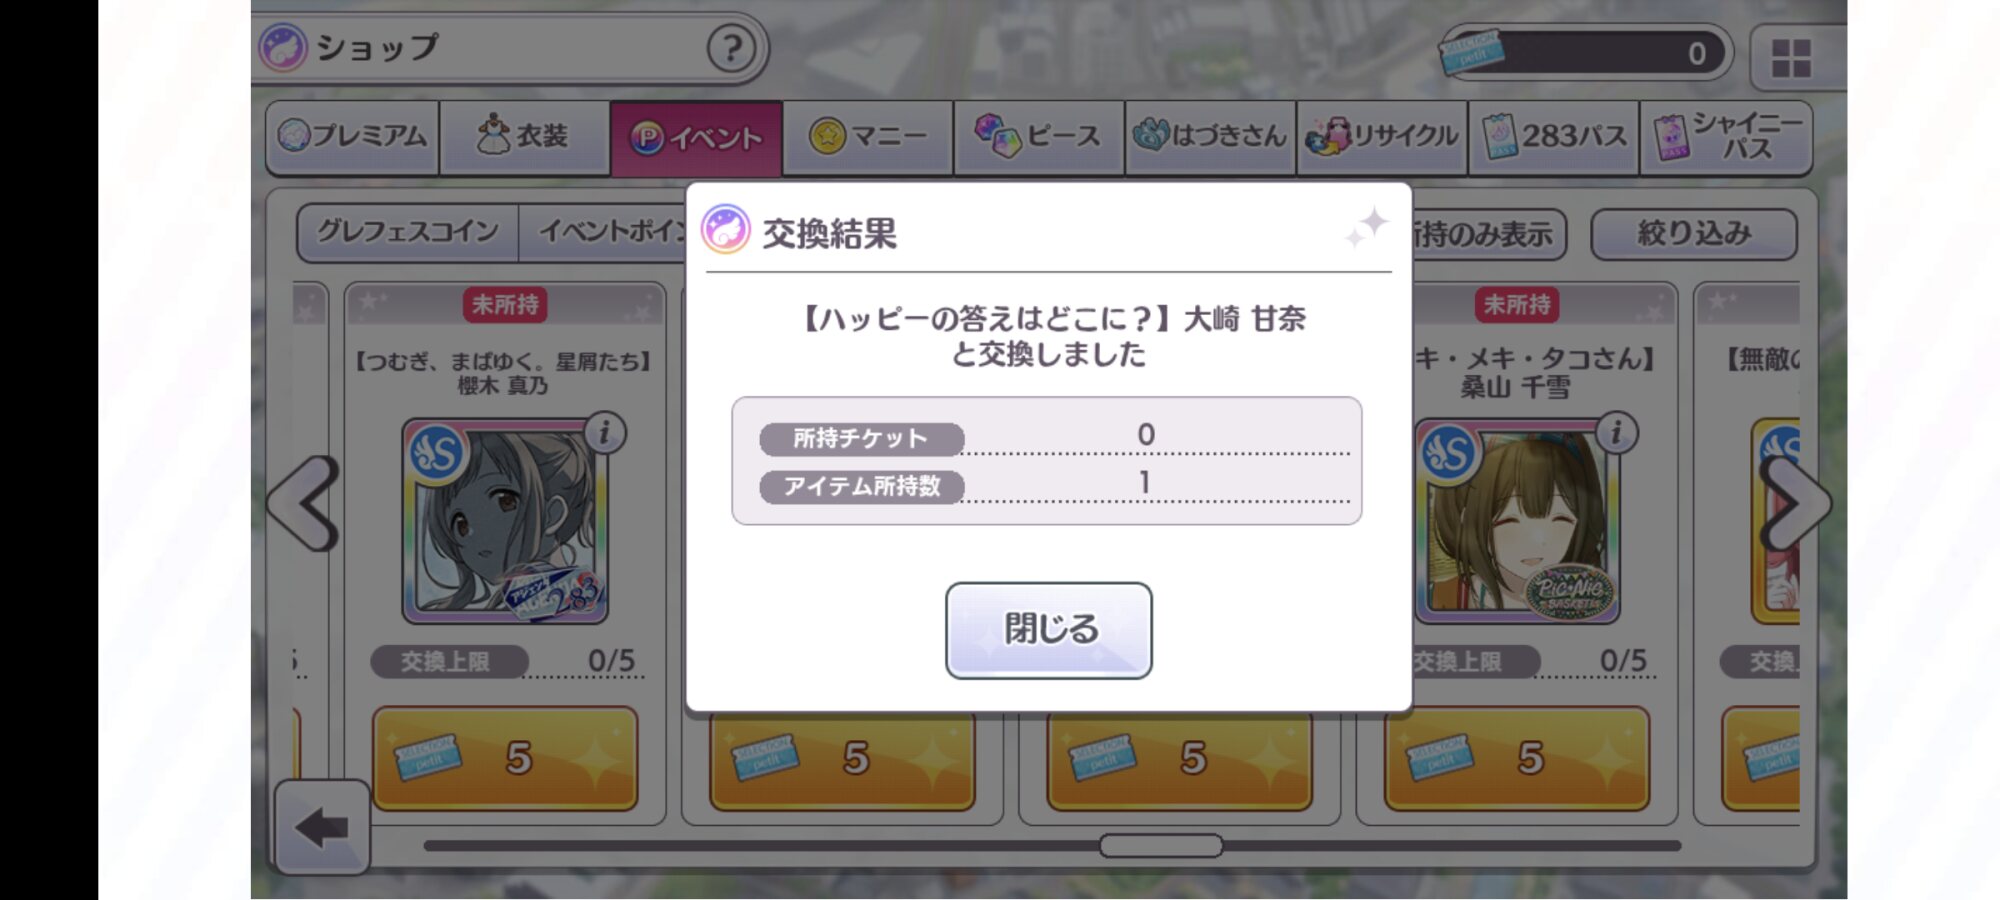Go to the previous page with the left chevron
This screenshot has width=2000, height=900.
click(x=303, y=503)
